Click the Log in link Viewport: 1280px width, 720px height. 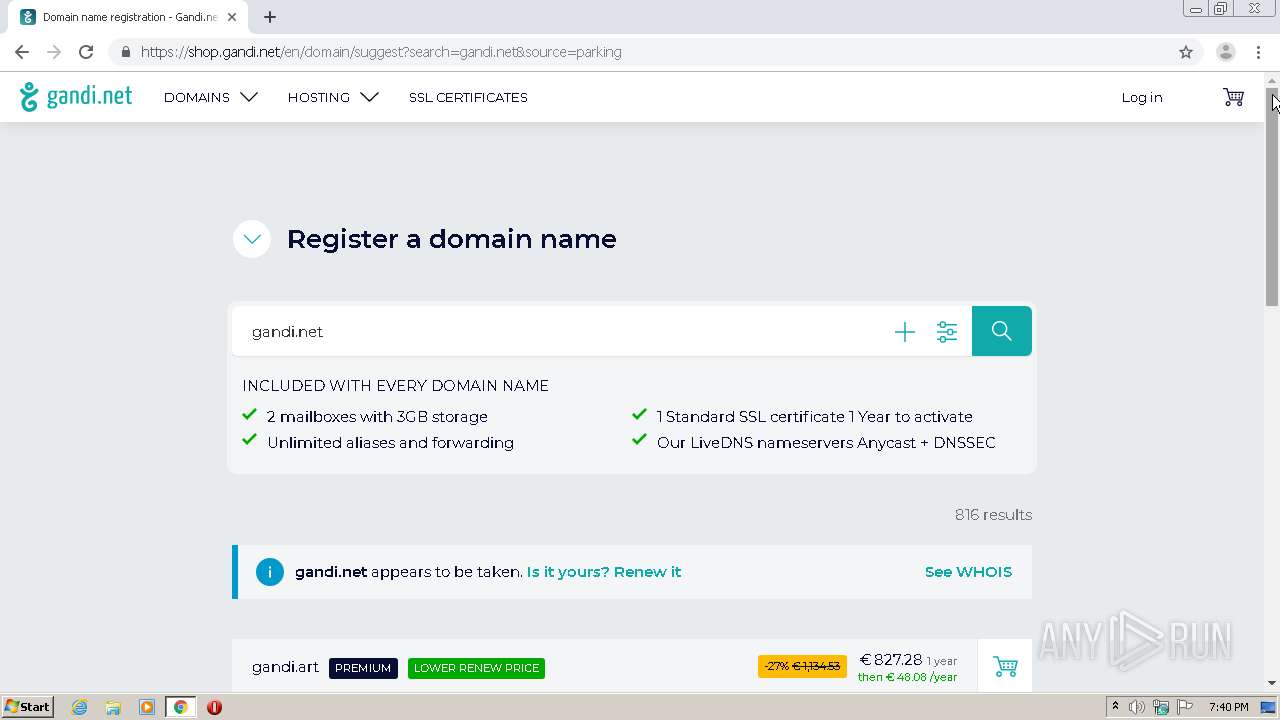click(x=1141, y=97)
